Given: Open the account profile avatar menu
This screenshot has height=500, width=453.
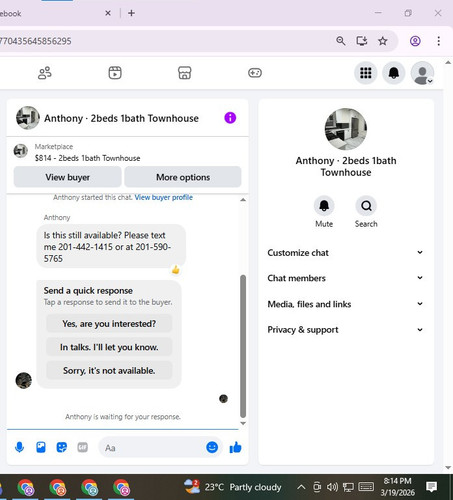Looking at the screenshot, I should [x=422, y=73].
